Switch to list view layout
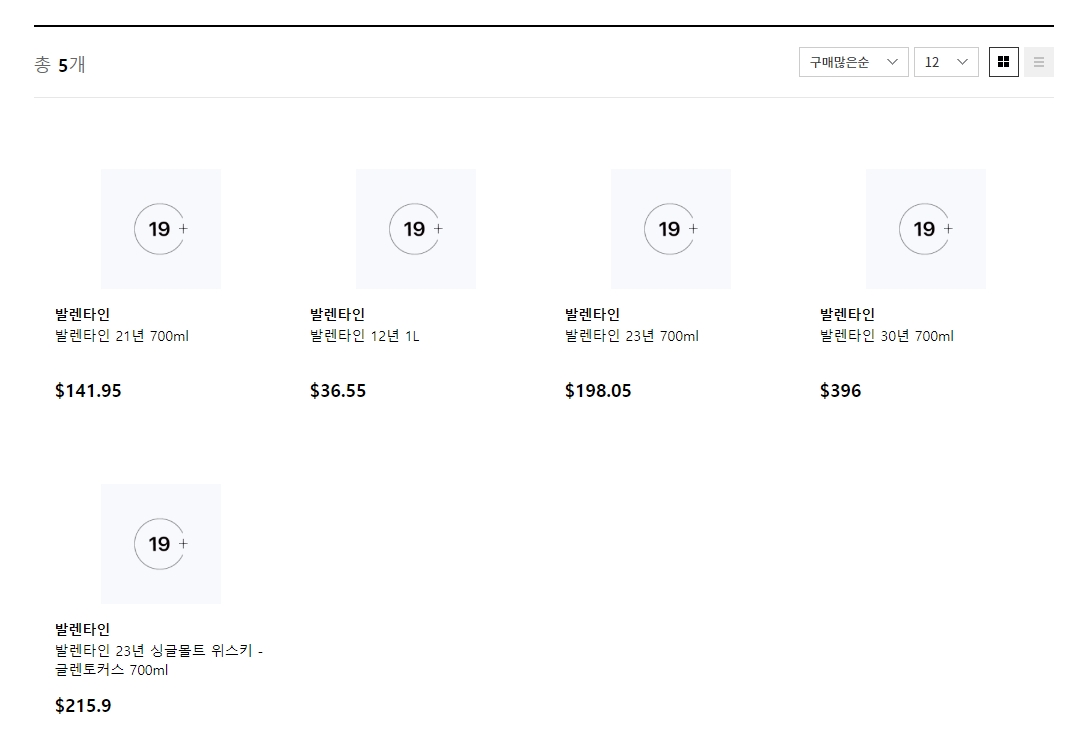The image size is (1081, 746). pyautogui.click(x=1038, y=62)
